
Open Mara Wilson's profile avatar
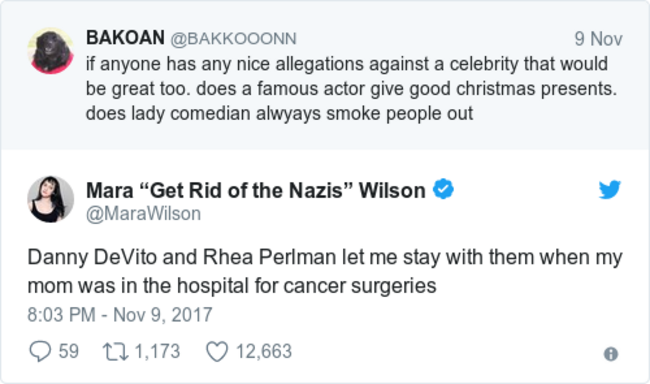click(x=51, y=199)
